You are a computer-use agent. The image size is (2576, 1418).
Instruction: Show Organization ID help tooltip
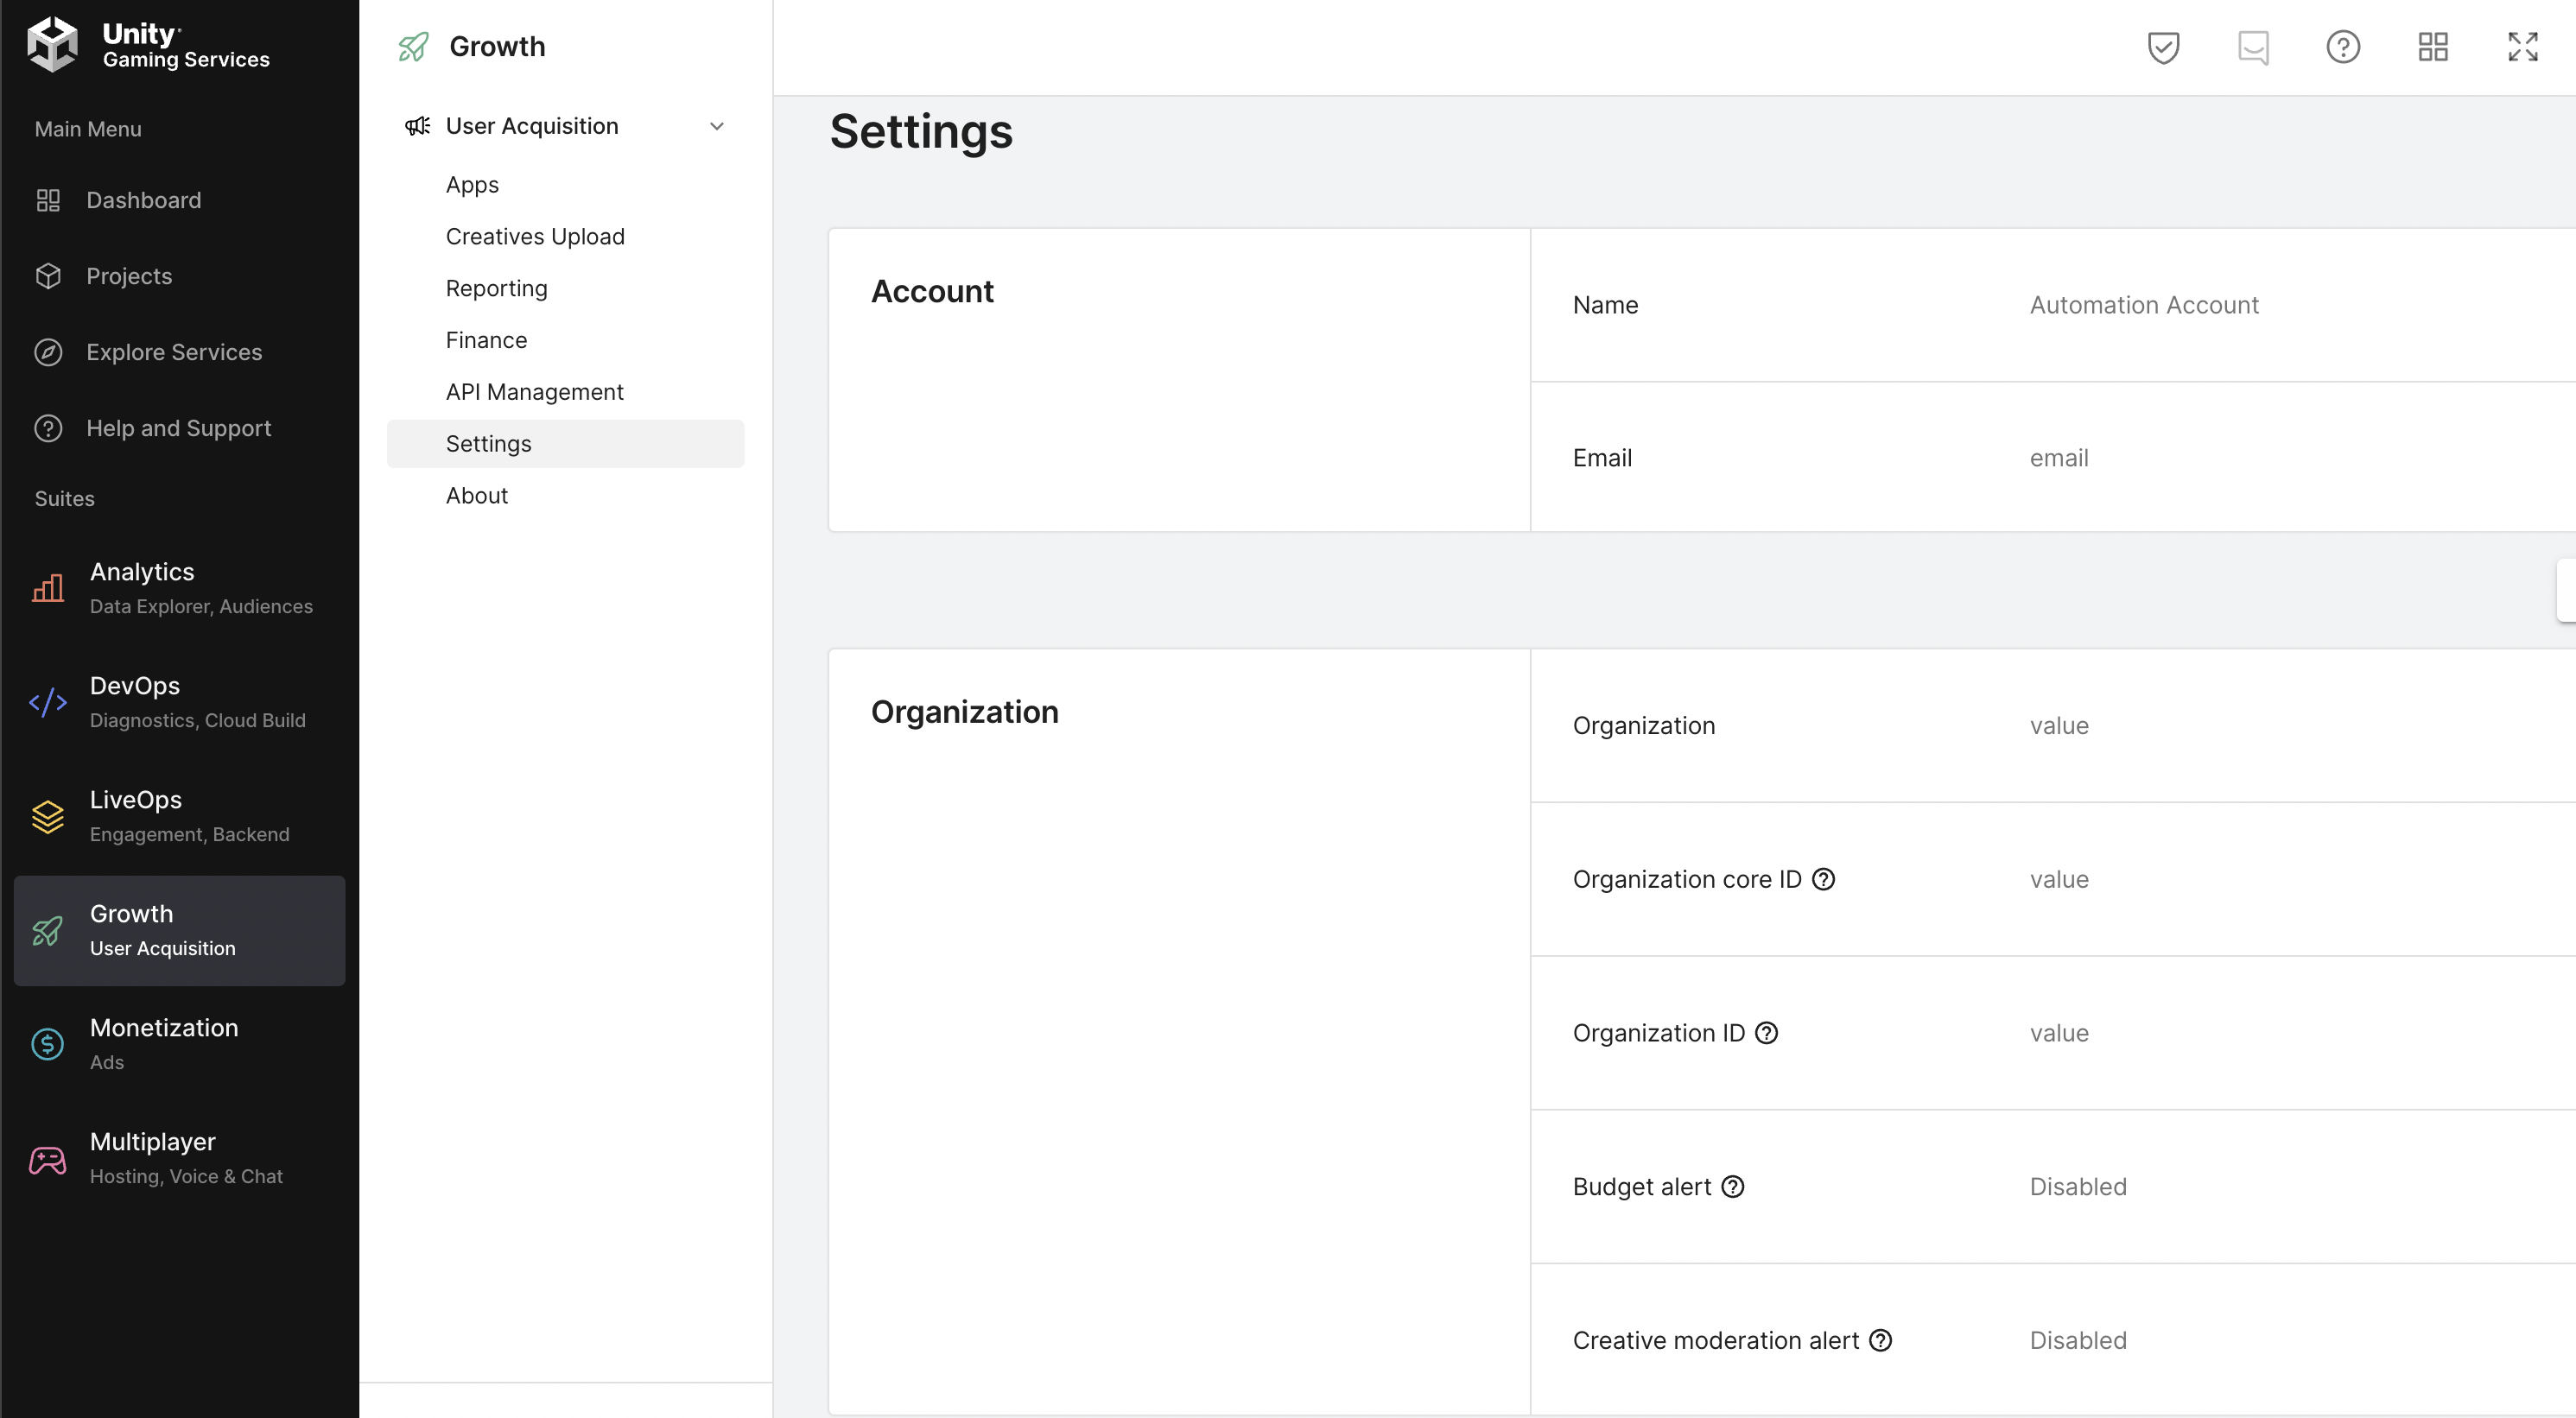(x=1767, y=1033)
